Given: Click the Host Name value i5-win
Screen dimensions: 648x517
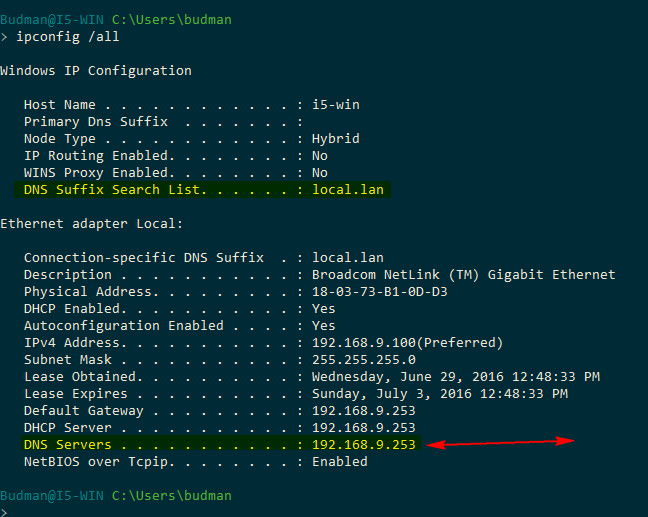Looking at the screenshot, I should click(336, 105).
